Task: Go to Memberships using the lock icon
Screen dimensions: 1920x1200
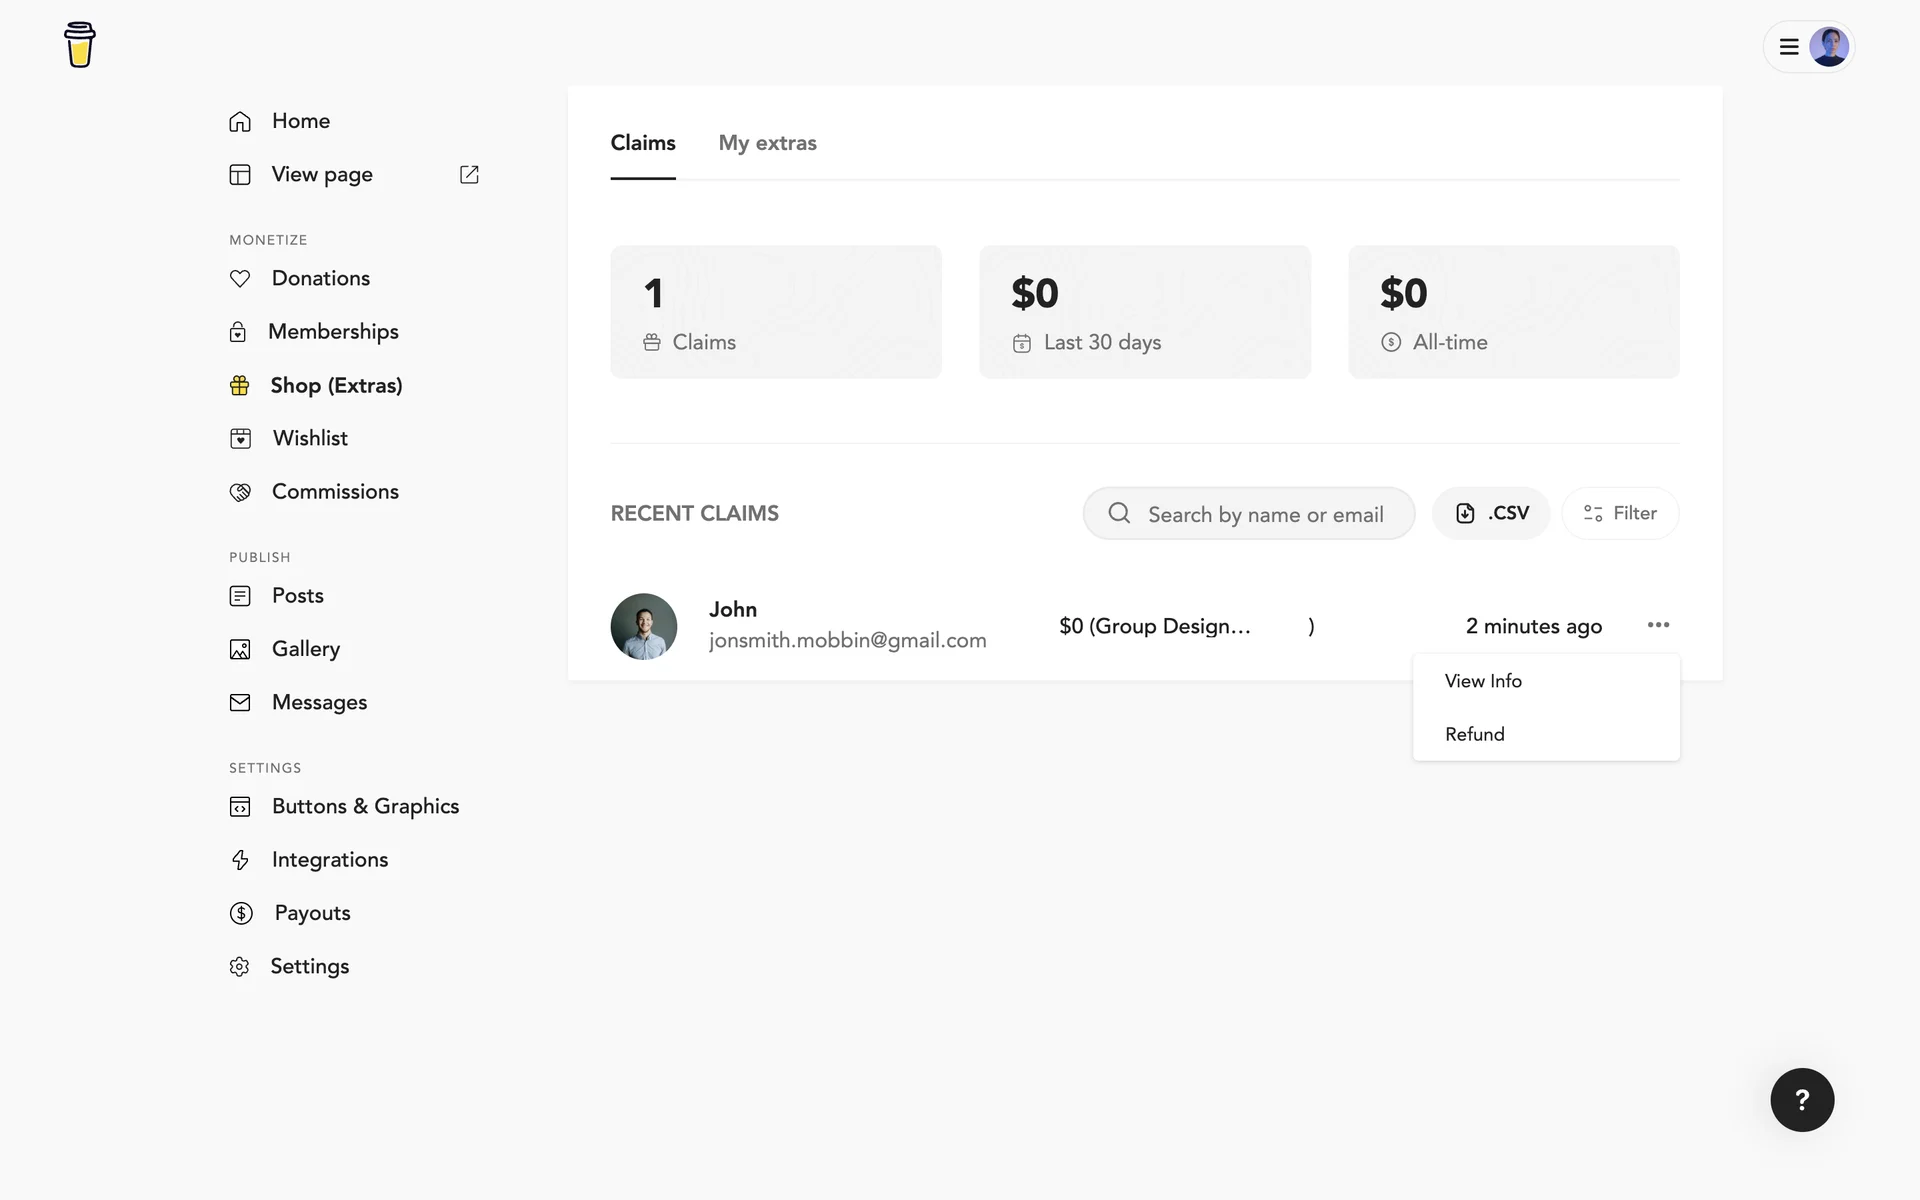Action: pos(238,332)
